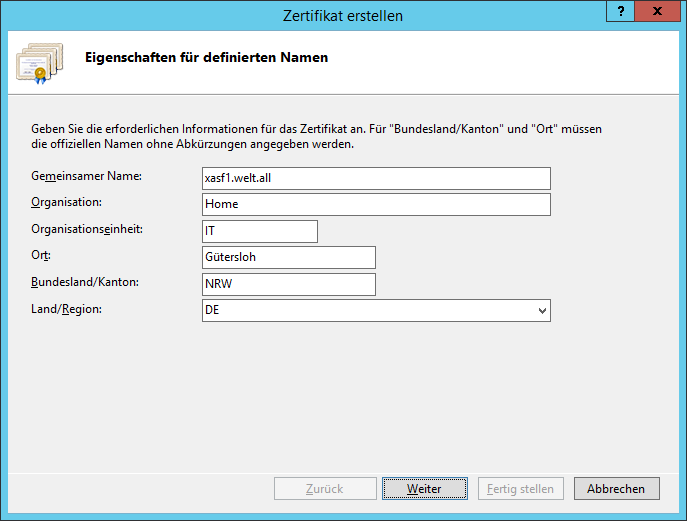Select the Bundesland/Kanton field with NRW
This screenshot has height=521, width=687.
point(289,284)
